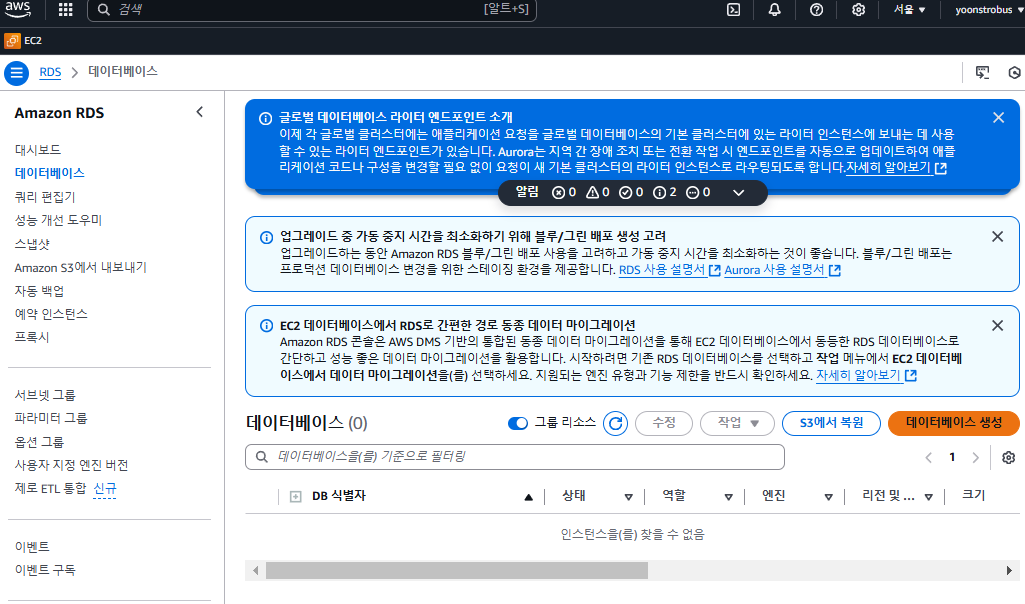
Task: Open the 서울 region dropdown
Action: (910, 10)
